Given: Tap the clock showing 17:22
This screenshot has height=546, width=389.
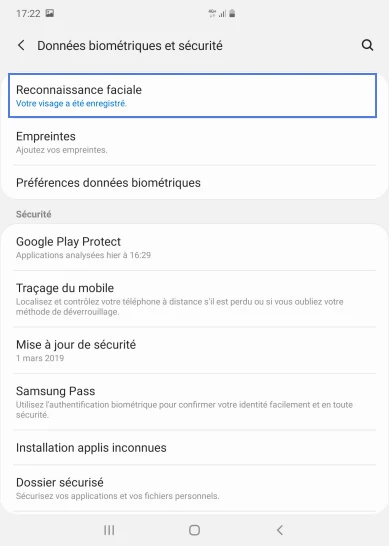Looking at the screenshot, I should click(28, 14).
